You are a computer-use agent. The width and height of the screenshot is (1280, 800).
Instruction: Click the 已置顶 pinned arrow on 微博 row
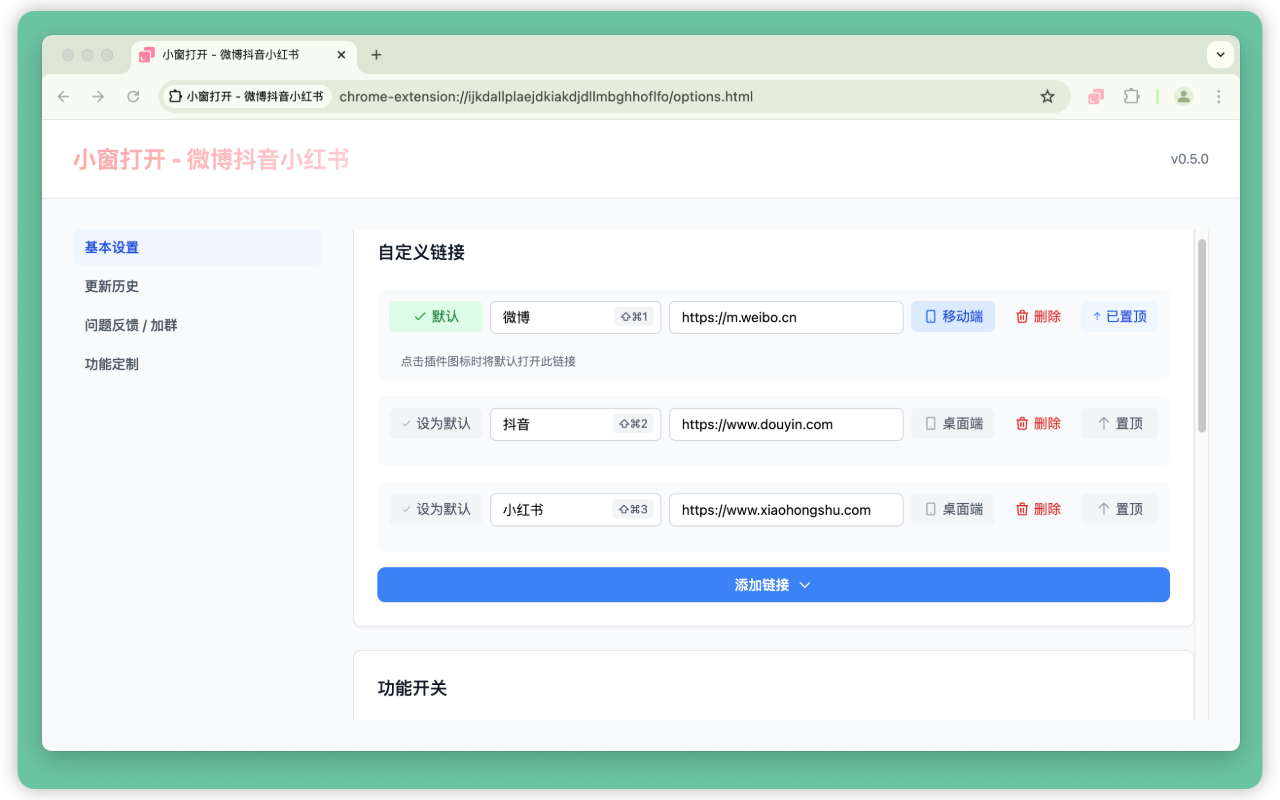click(1119, 316)
